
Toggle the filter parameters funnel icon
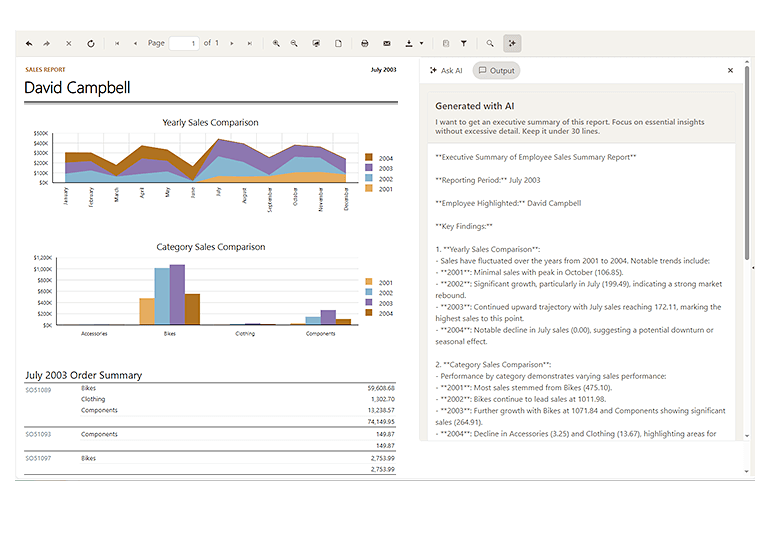(x=464, y=44)
